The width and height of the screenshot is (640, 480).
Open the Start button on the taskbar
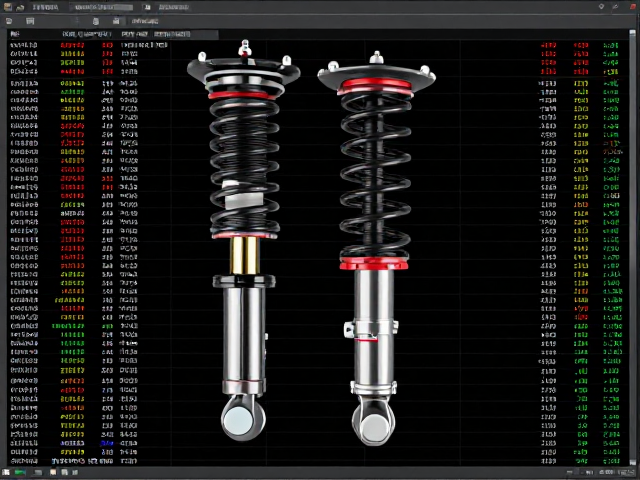click(x=7, y=472)
